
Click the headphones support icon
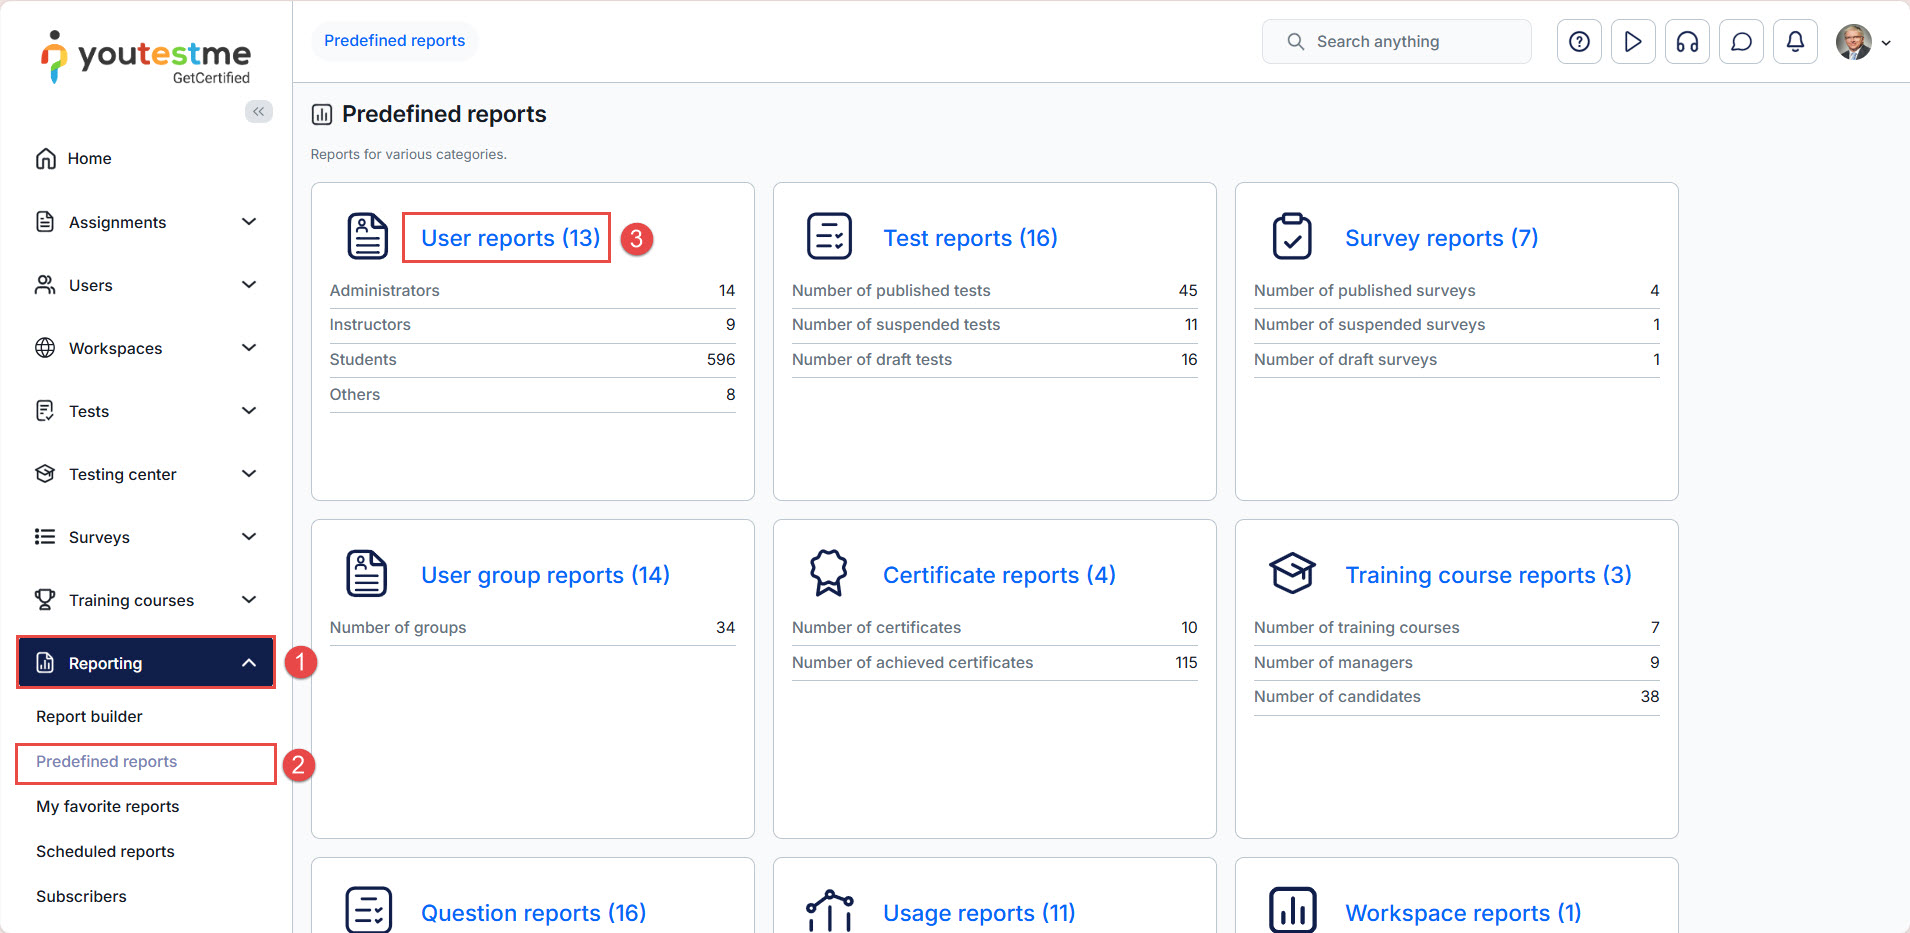pos(1687,42)
